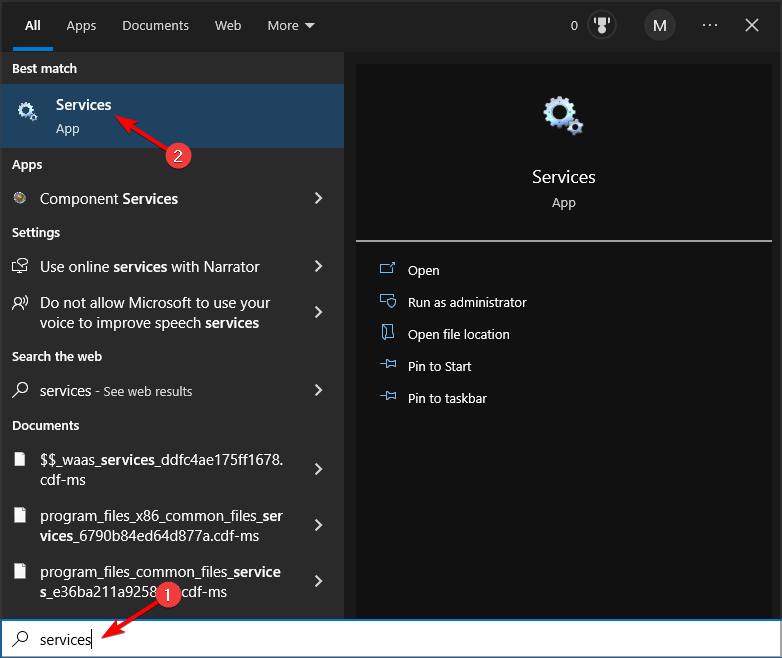Click the Pin to Start pin icon

pos(388,364)
